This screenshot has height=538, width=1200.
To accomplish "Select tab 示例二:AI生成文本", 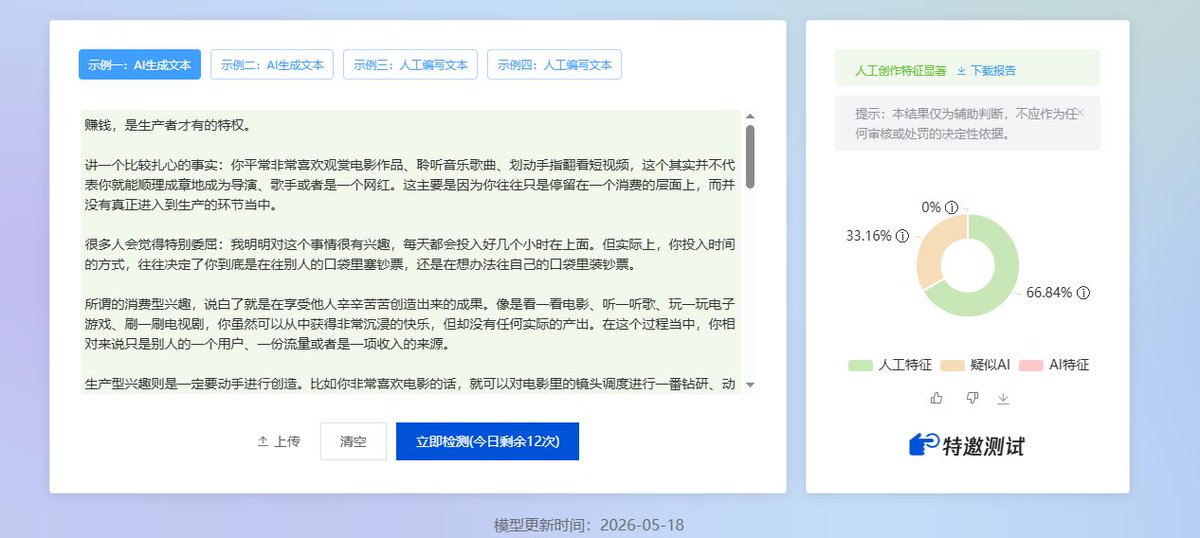I will [x=272, y=65].
